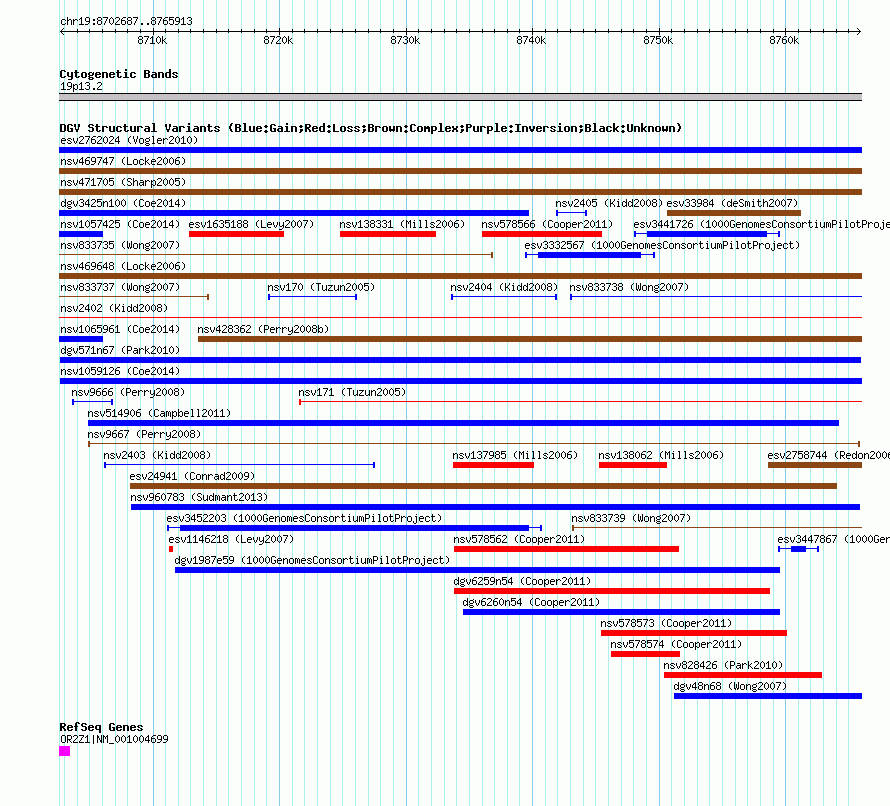The height and width of the screenshot is (806, 890).
Task: Click nsv171 (Tuzun2005) label
Action: 352,392
